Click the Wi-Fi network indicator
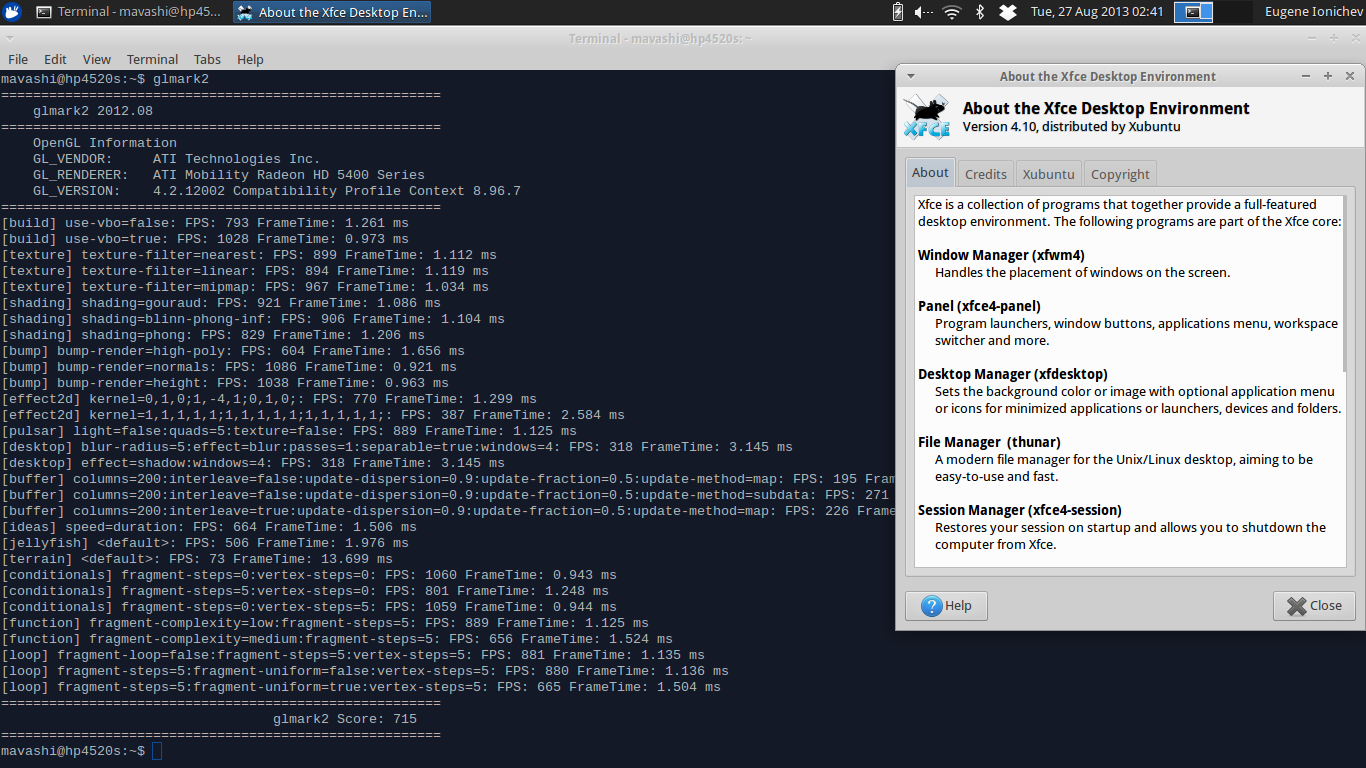This screenshot has height=768, width=1366. (951, 12)
